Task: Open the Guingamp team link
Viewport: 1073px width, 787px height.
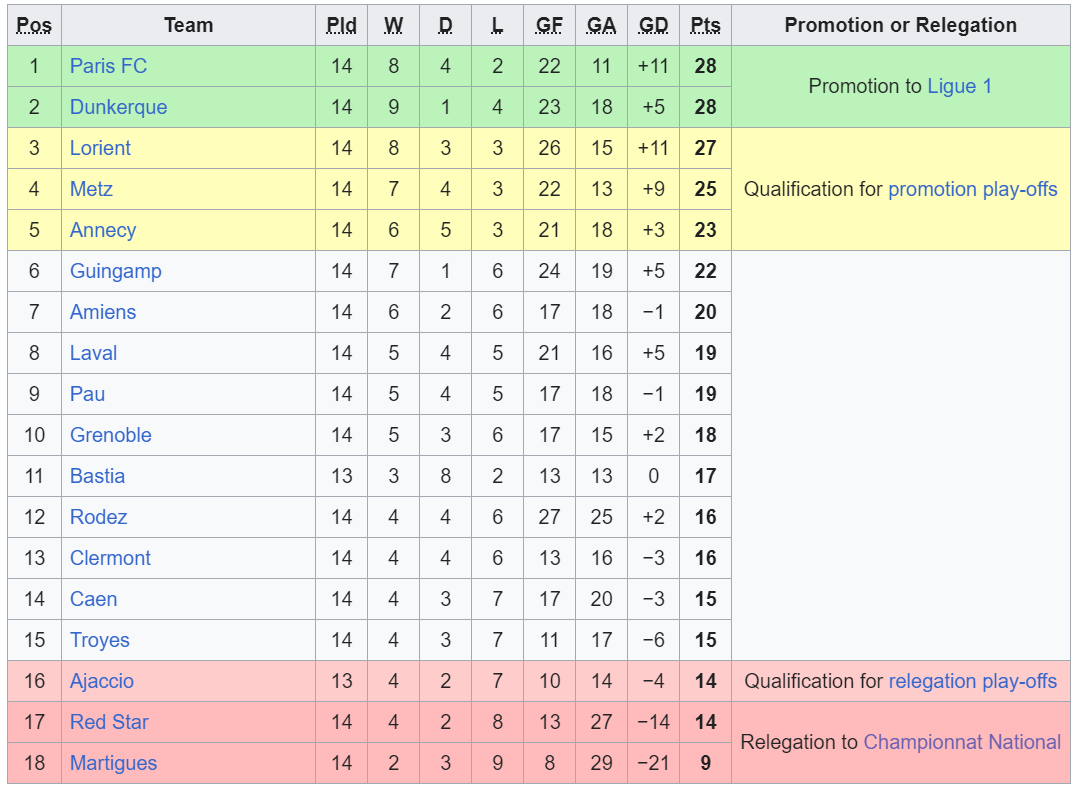Action: point(116,272)
